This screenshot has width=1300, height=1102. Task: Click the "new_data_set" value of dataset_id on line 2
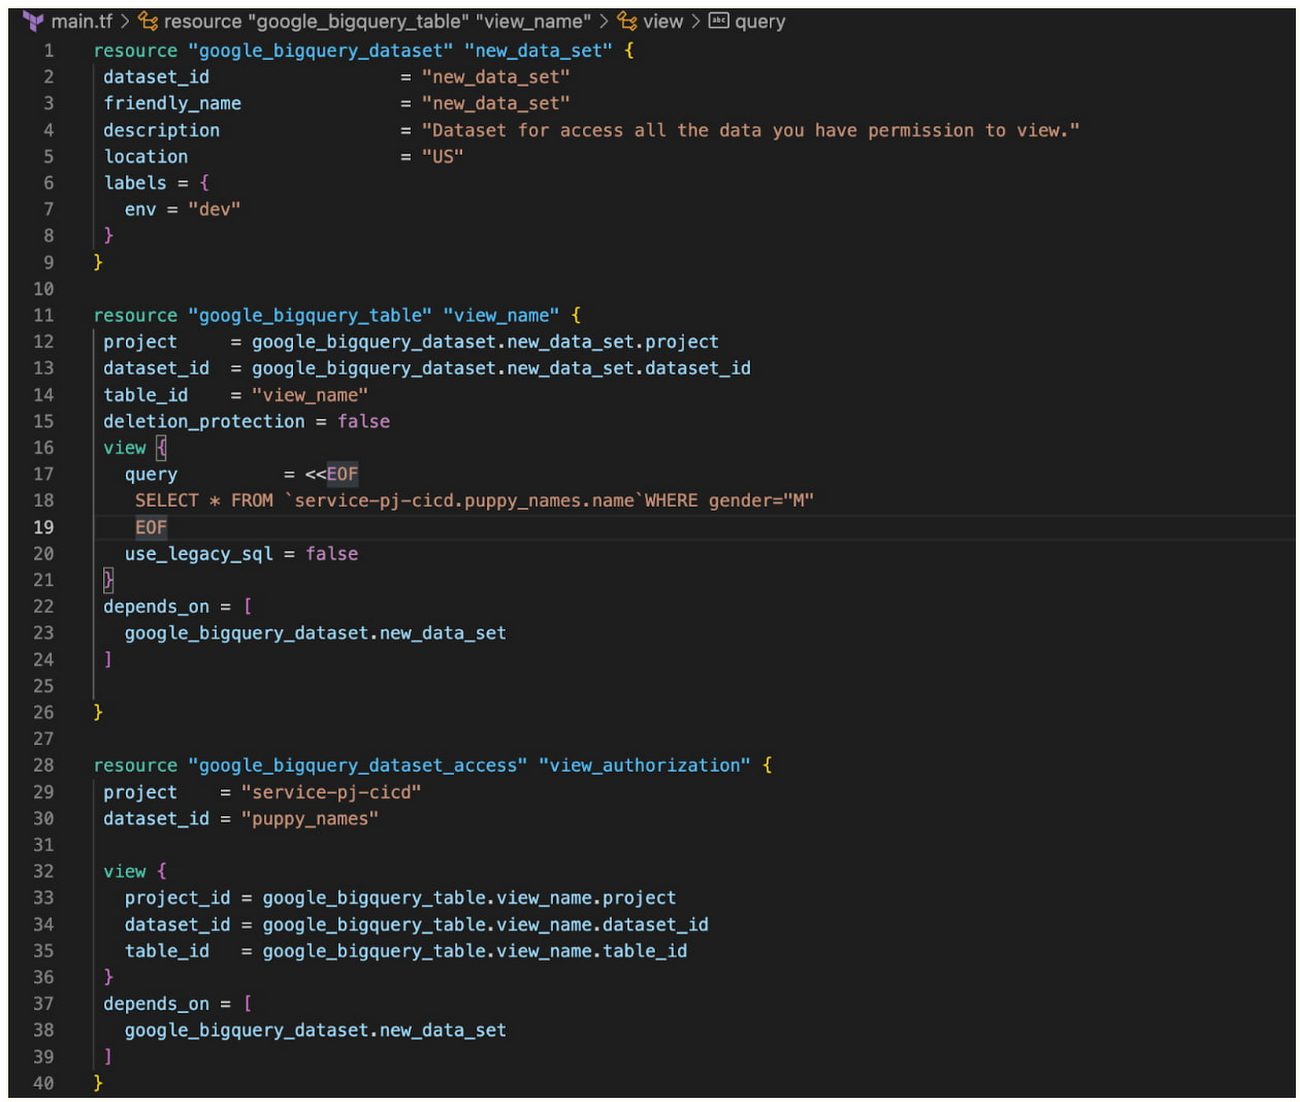click(495, 77)
